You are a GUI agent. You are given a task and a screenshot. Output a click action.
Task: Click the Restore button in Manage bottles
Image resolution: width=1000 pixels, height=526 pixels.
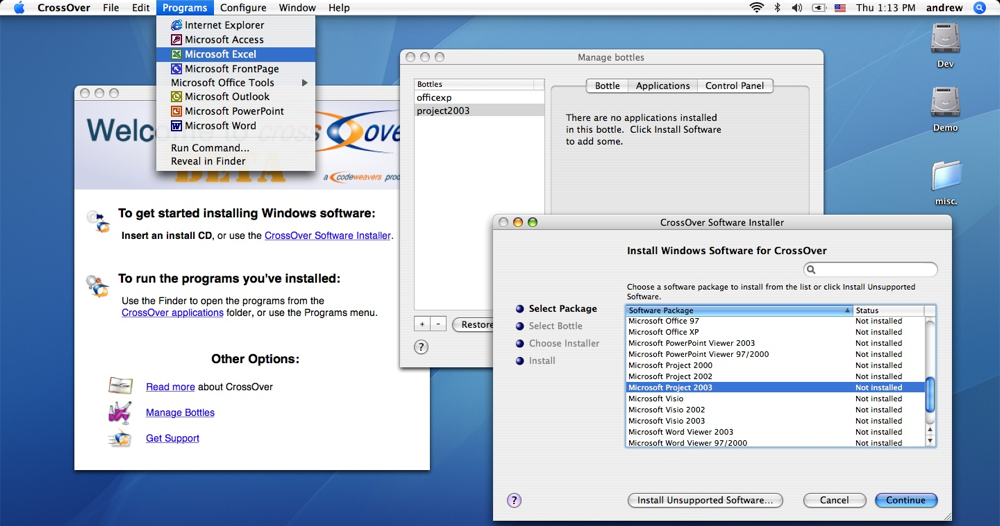point(473,325)
